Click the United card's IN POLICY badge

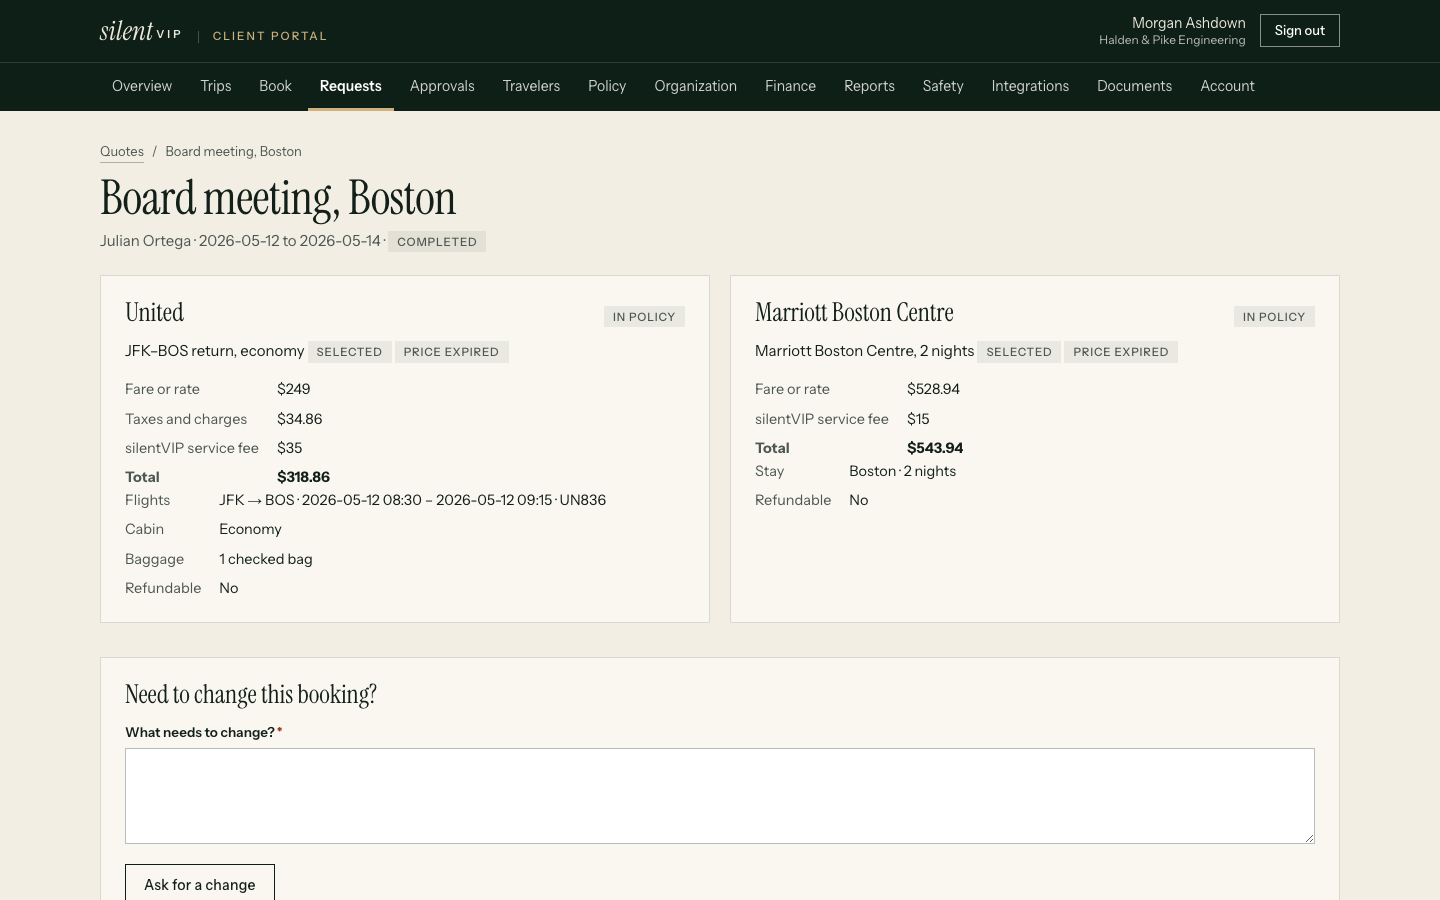[644, 317]
